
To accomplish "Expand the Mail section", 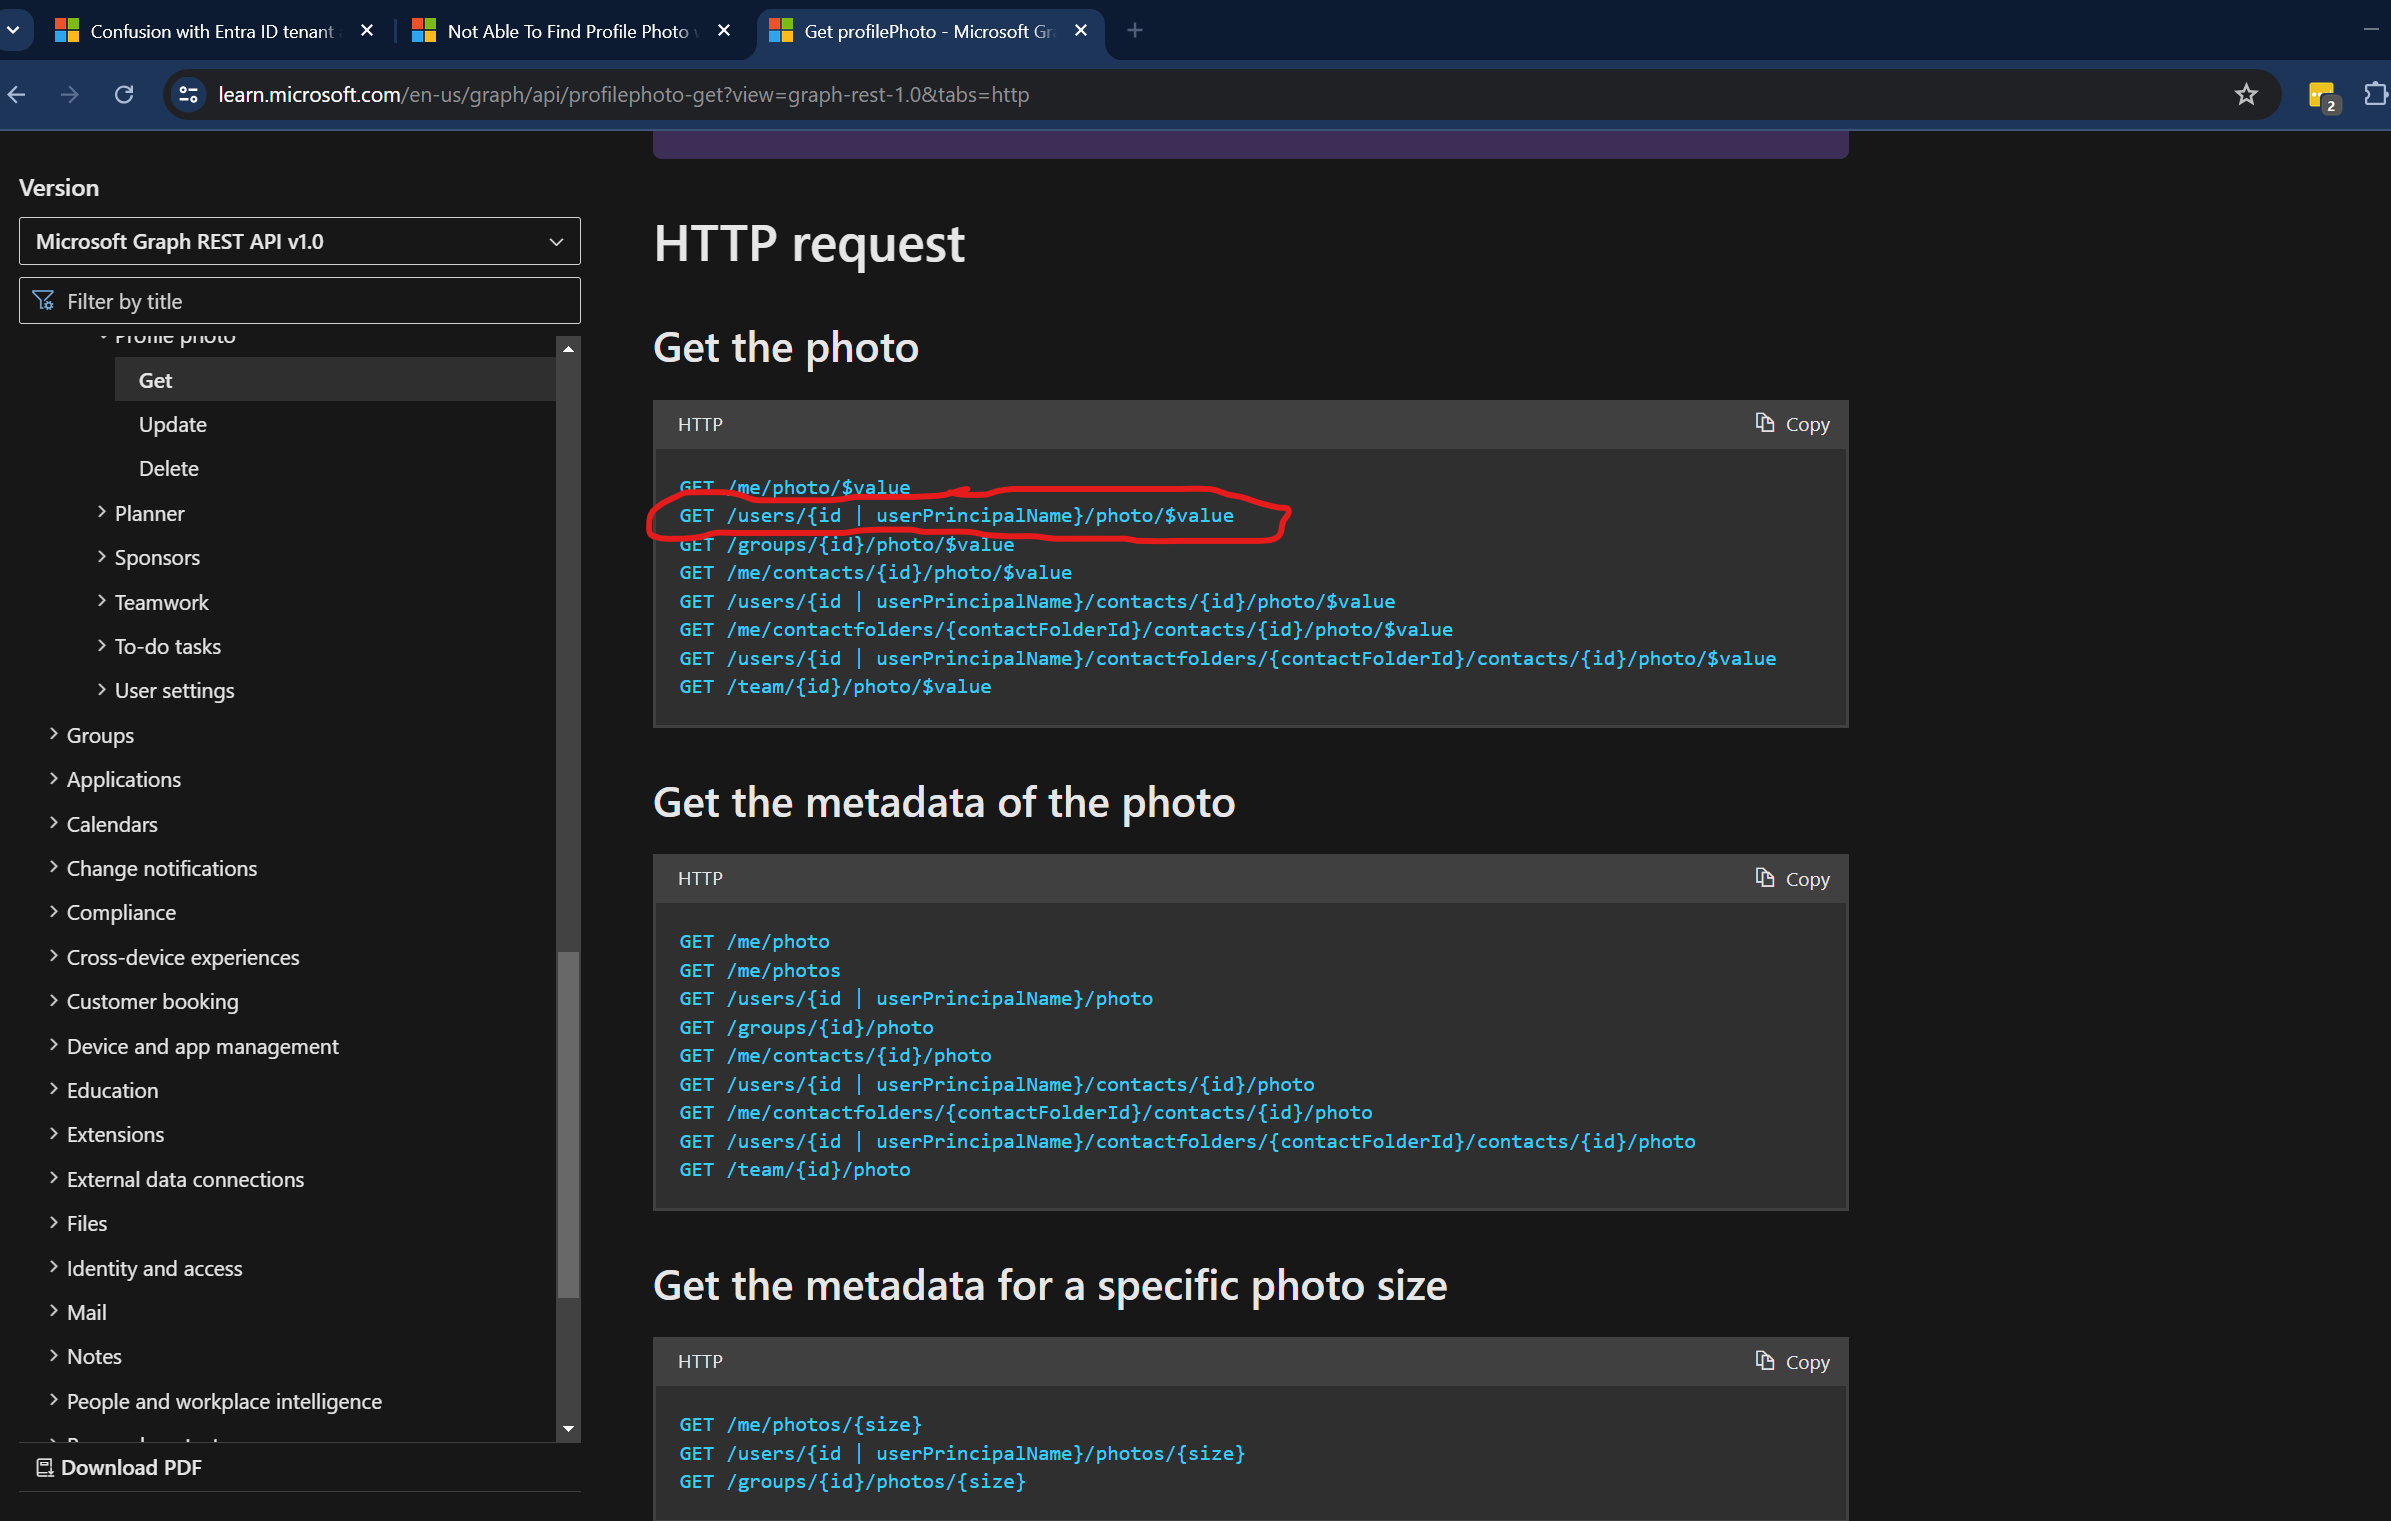I will coord(86,1313).
